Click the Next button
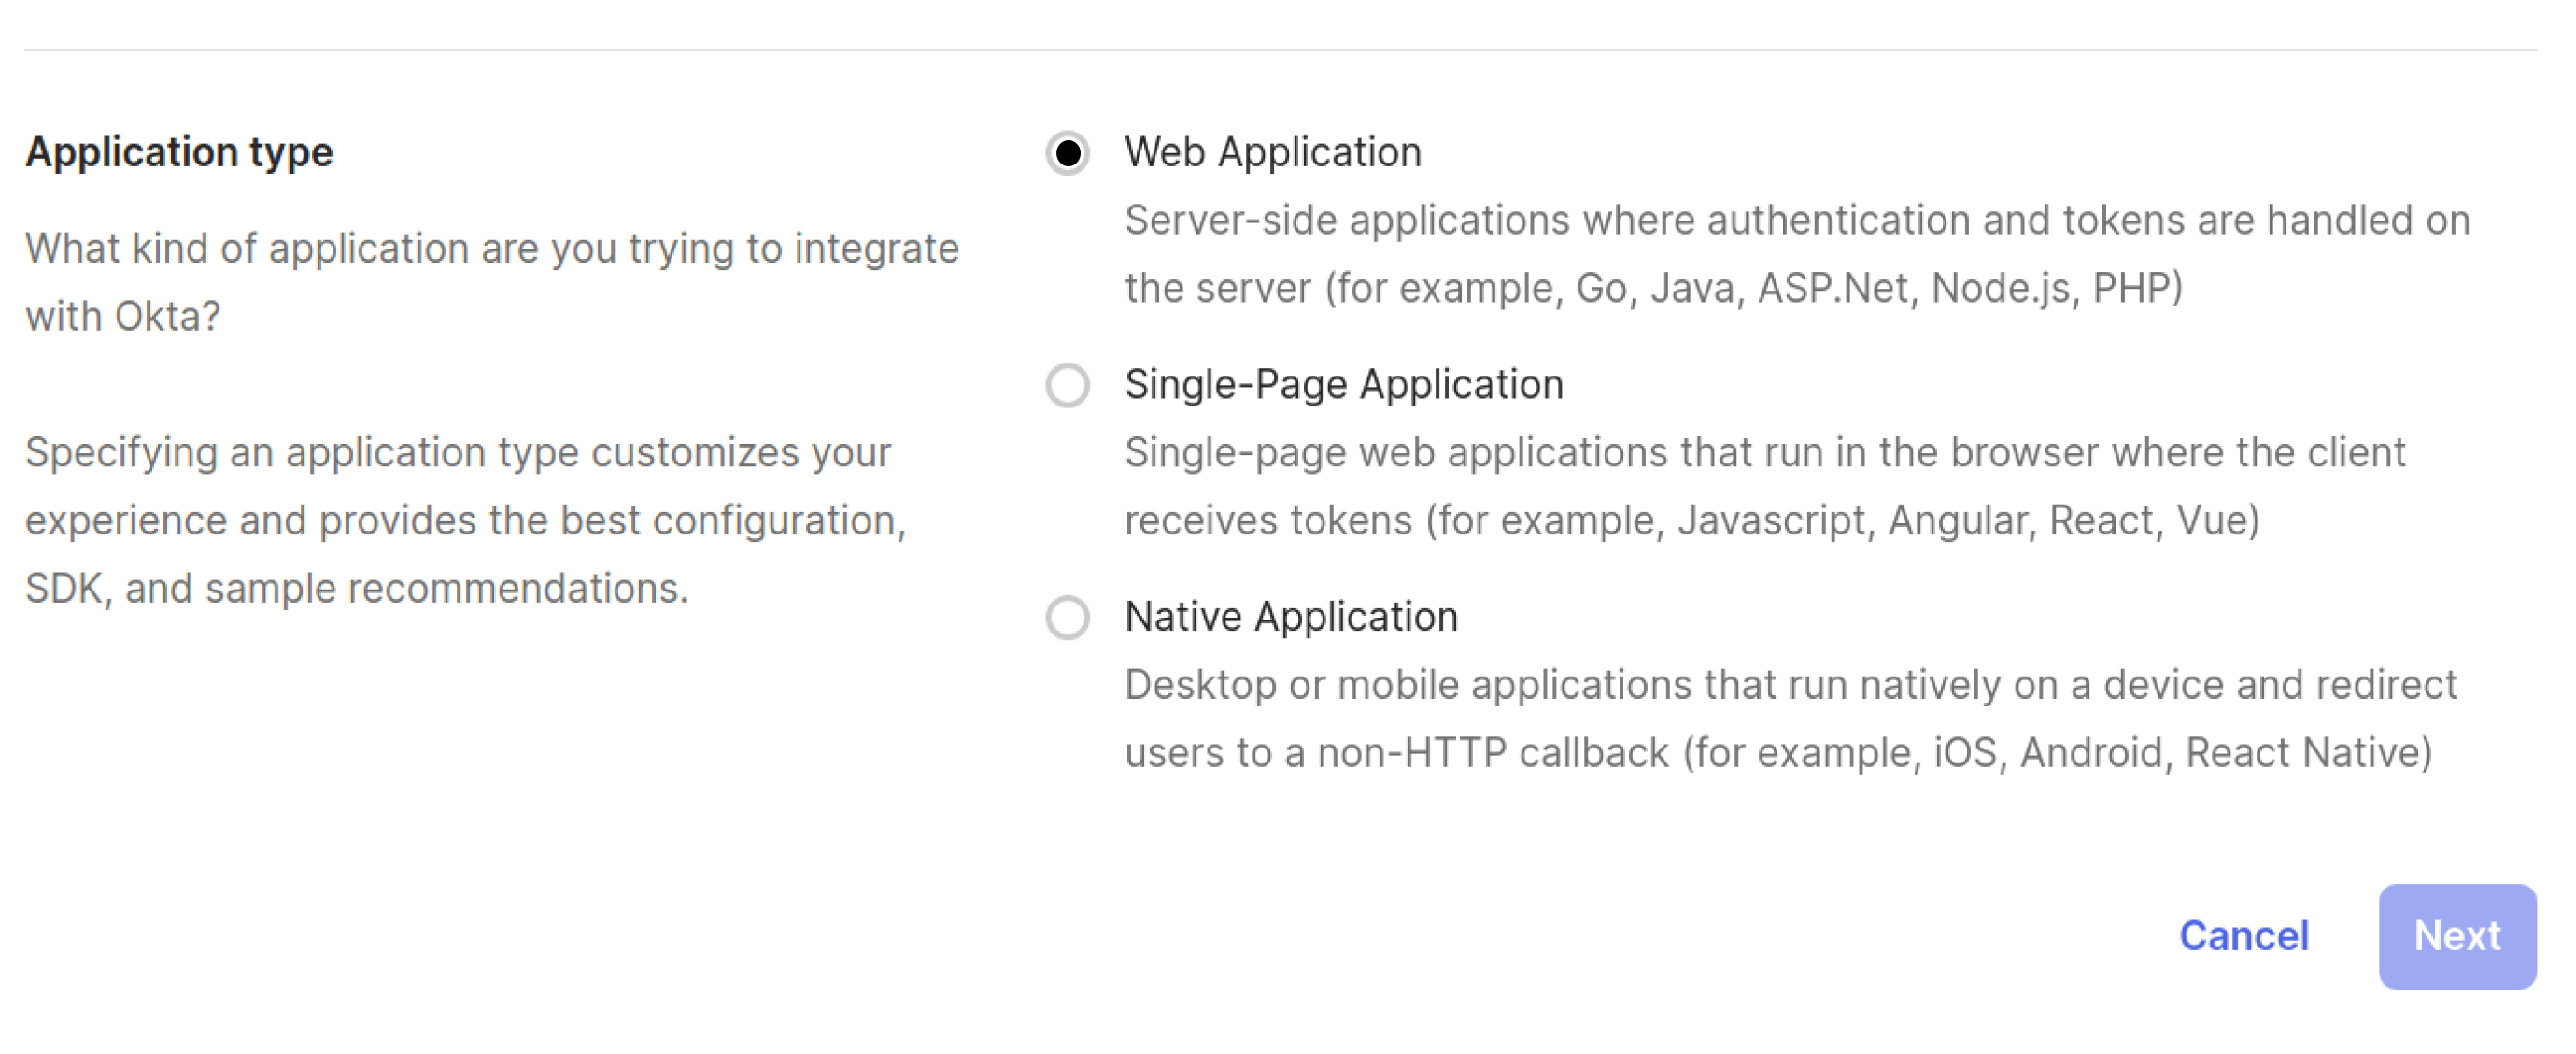The width and height of the screenshot is (2576, 1054). [2456, 936]
